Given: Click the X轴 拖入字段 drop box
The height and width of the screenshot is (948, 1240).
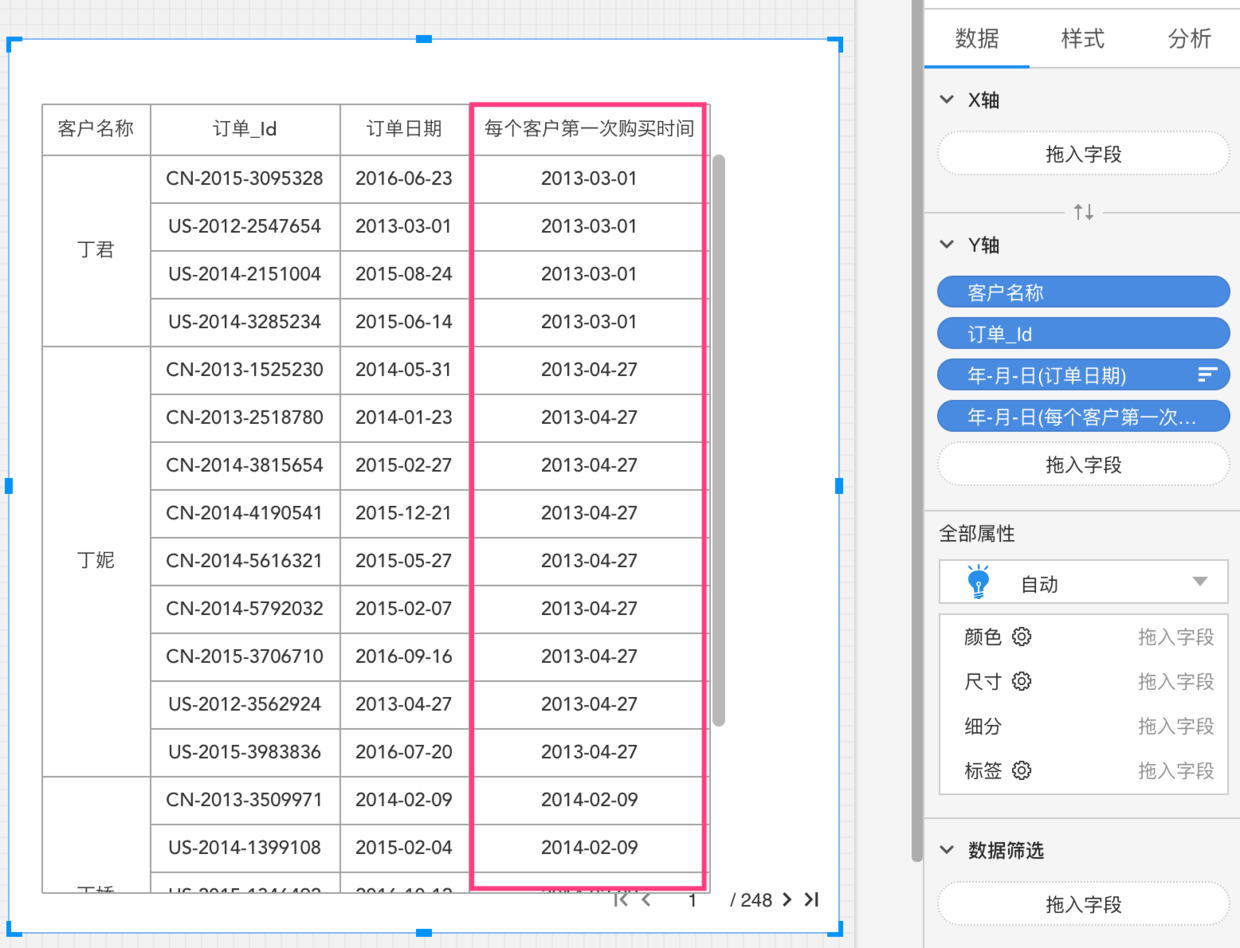Looking at the screenshot, I should pos(1083,154).
